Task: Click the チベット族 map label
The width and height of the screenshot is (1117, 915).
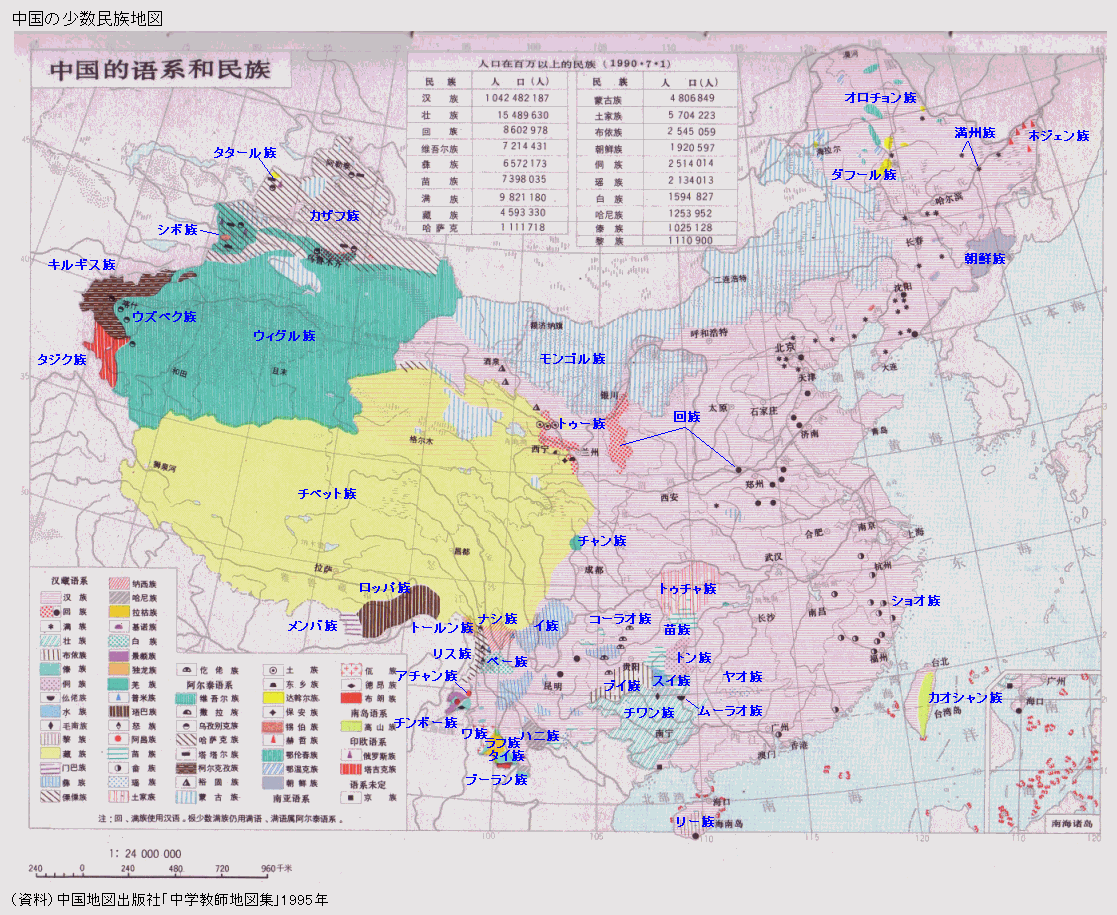Action: click(326, 494)
